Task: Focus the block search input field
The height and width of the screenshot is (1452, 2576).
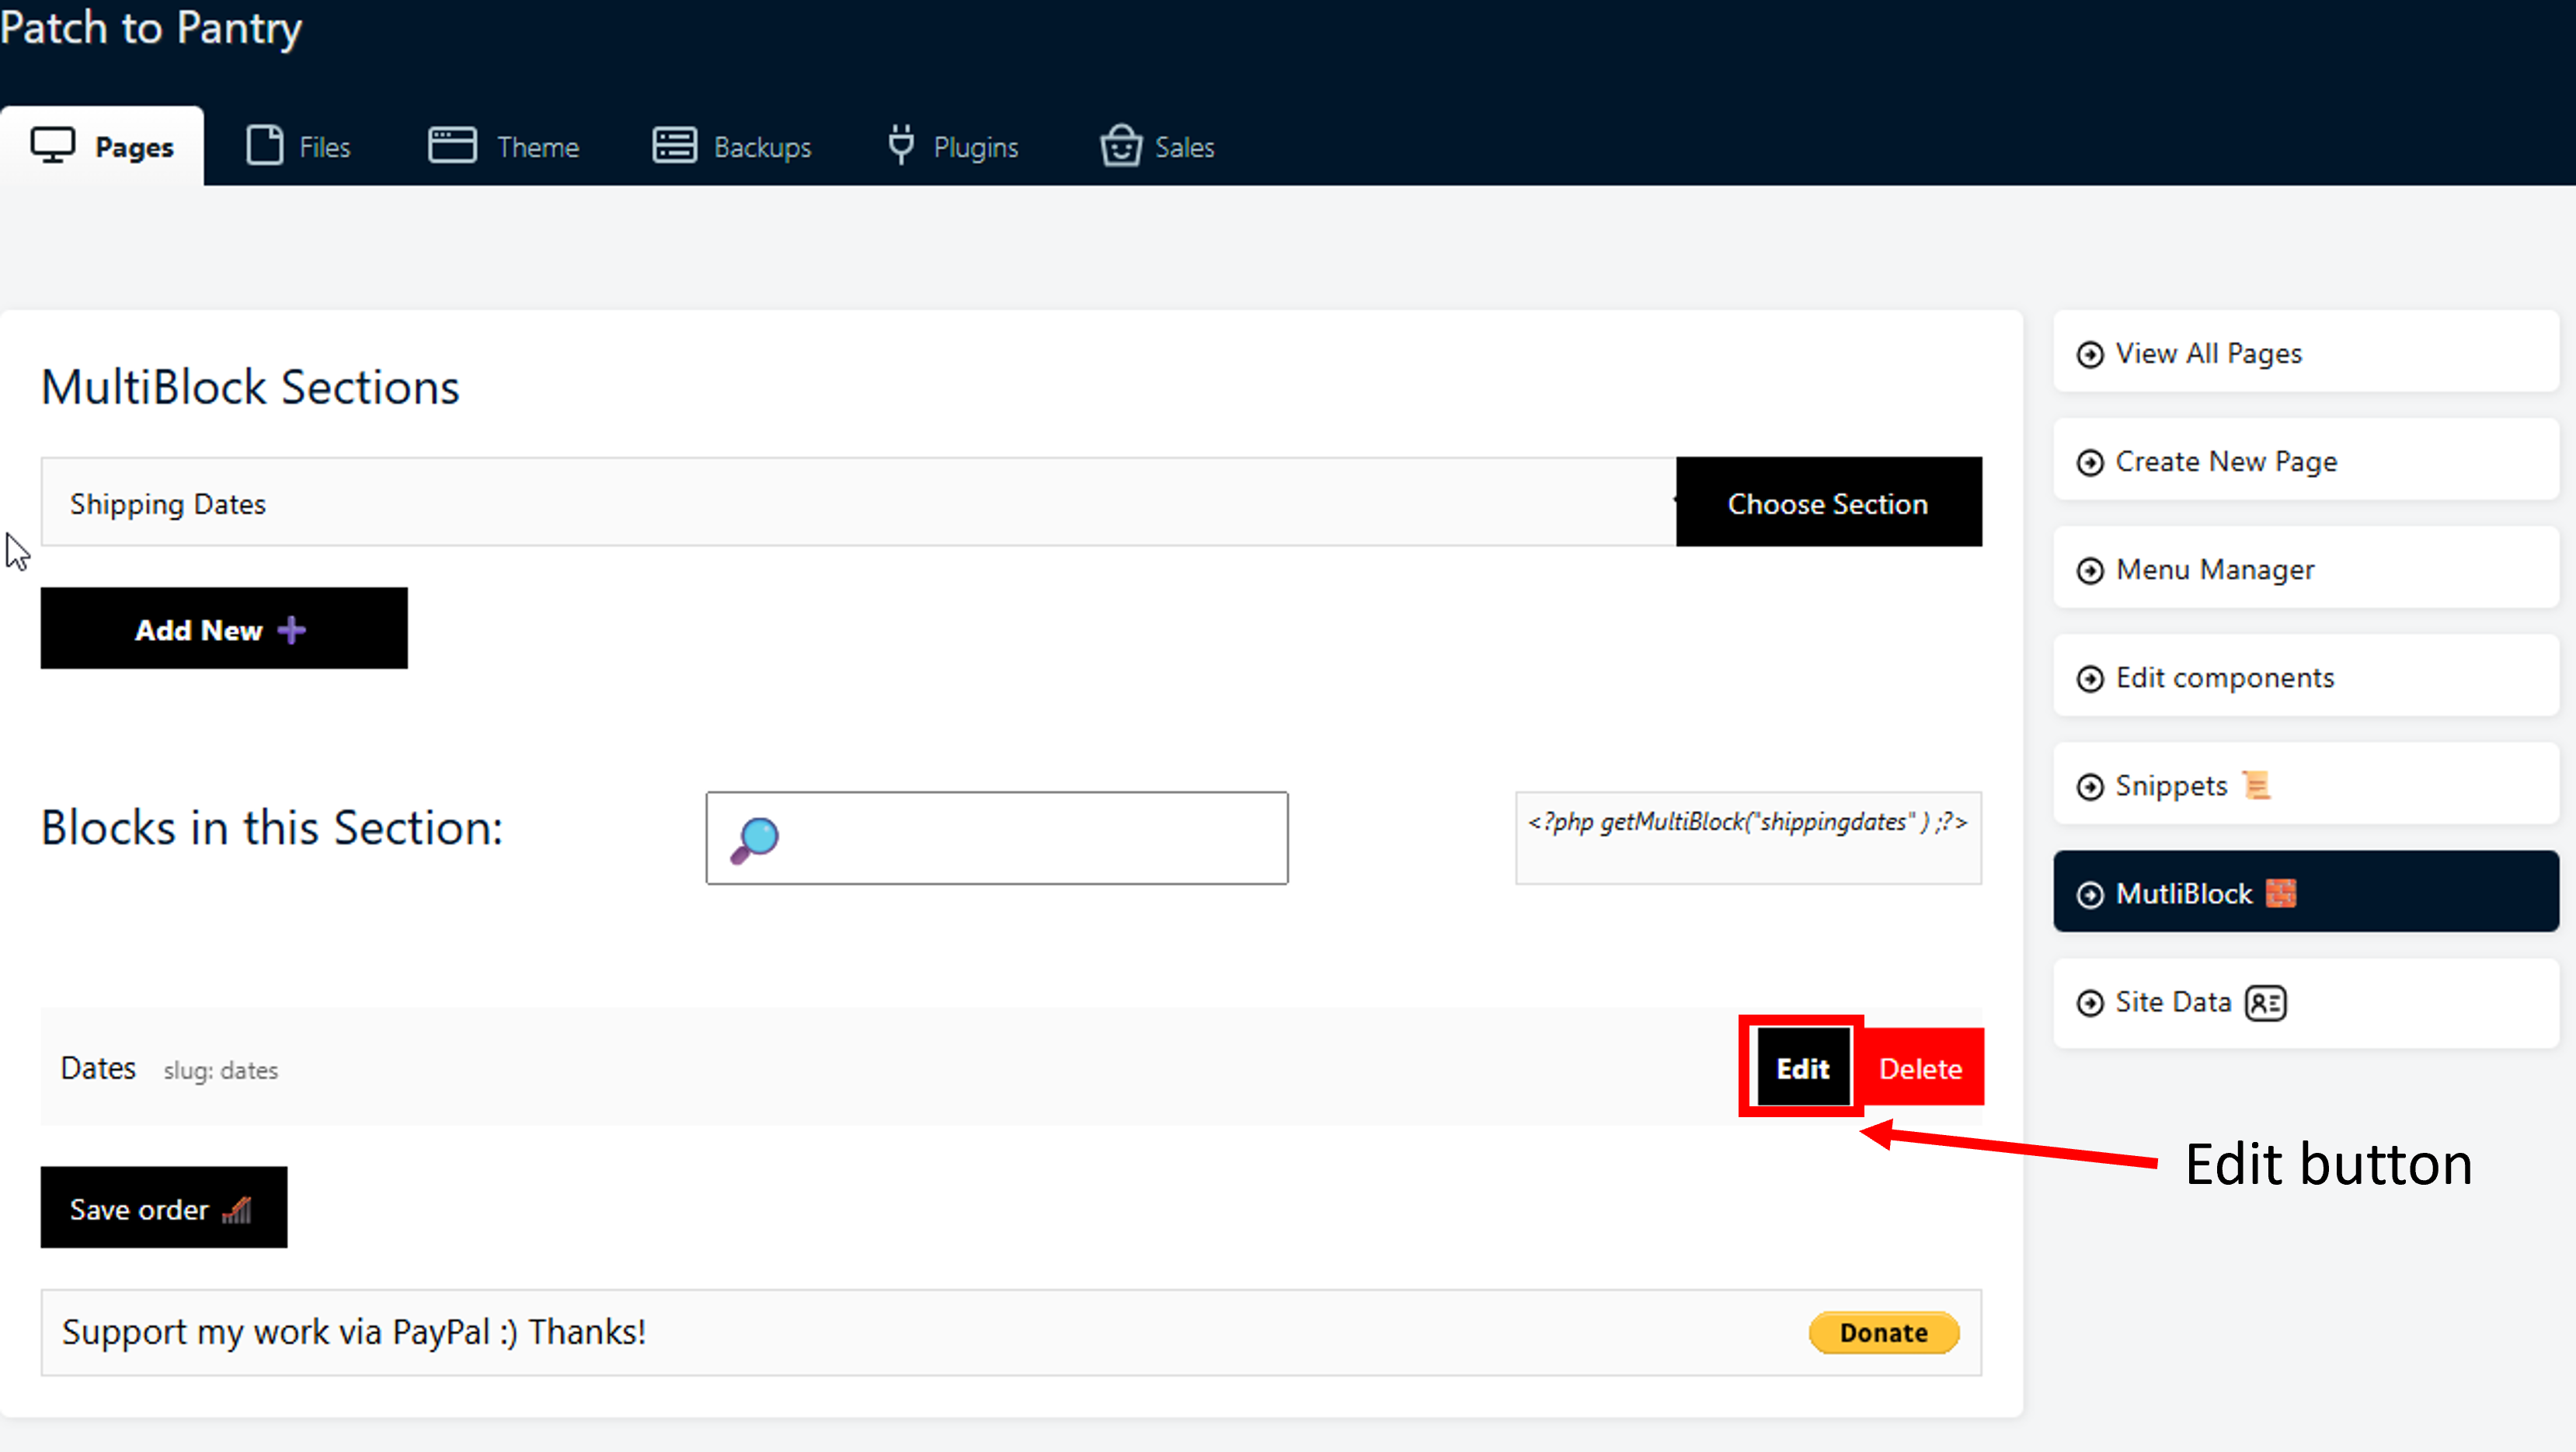Action: 997,838
